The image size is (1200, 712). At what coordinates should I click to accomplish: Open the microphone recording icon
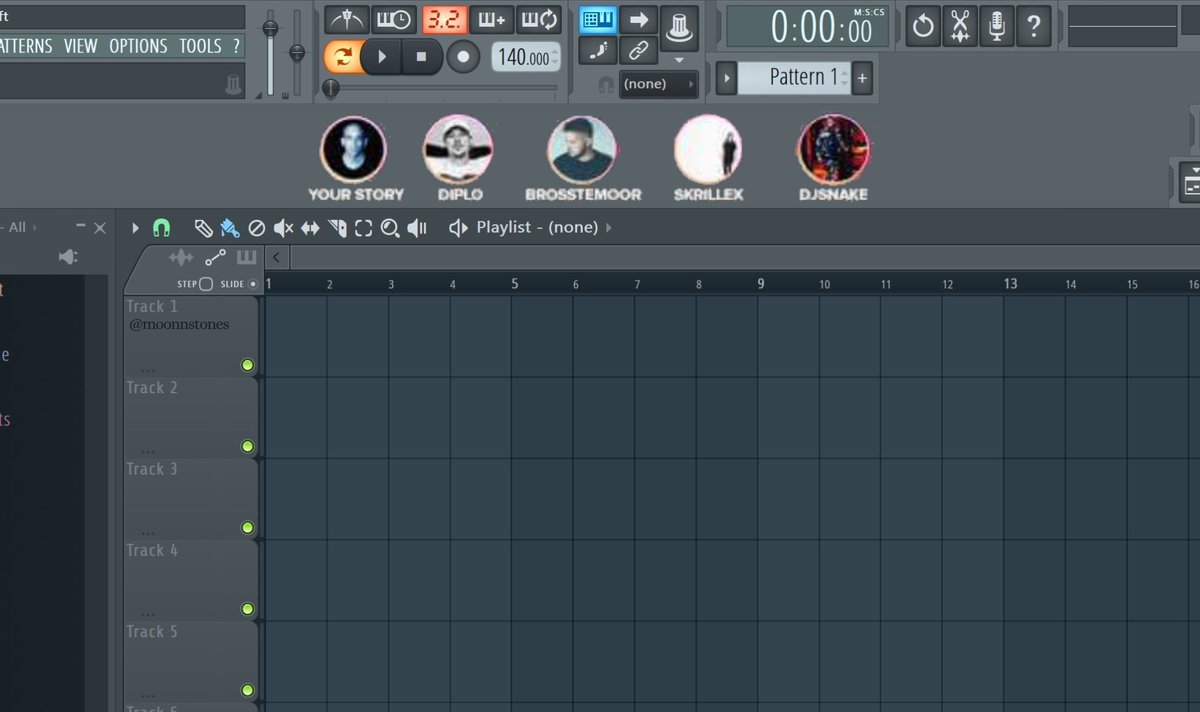pyautogui.click(x=996, y=26)
